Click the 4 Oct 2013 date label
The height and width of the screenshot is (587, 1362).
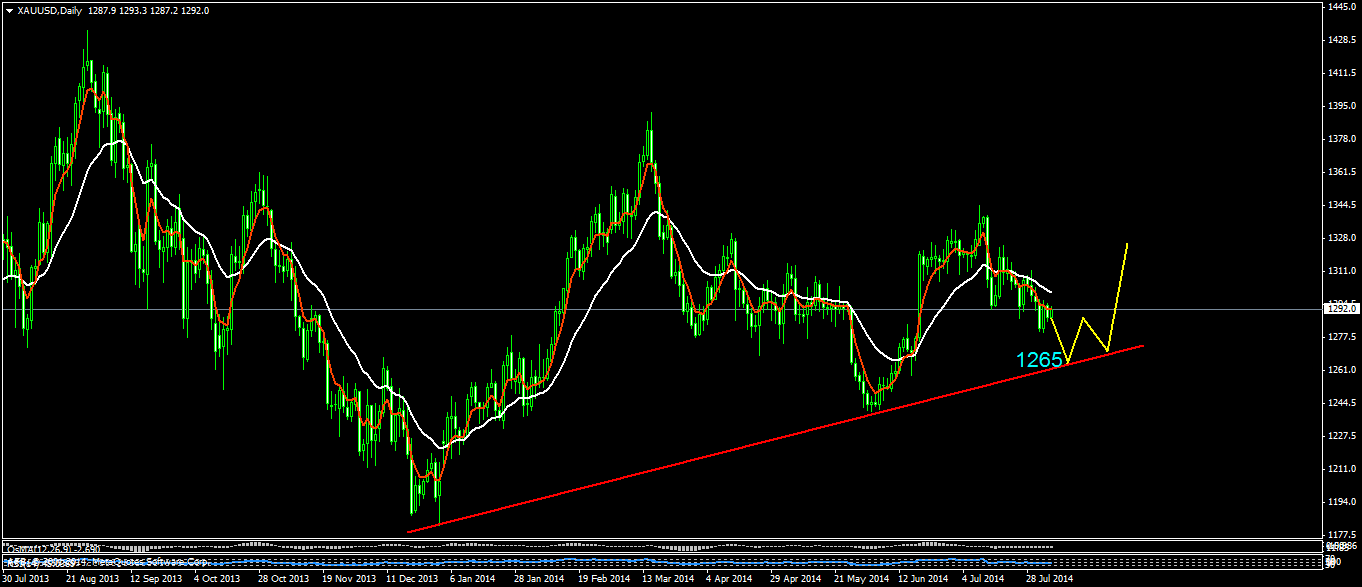tap(217, 579)
